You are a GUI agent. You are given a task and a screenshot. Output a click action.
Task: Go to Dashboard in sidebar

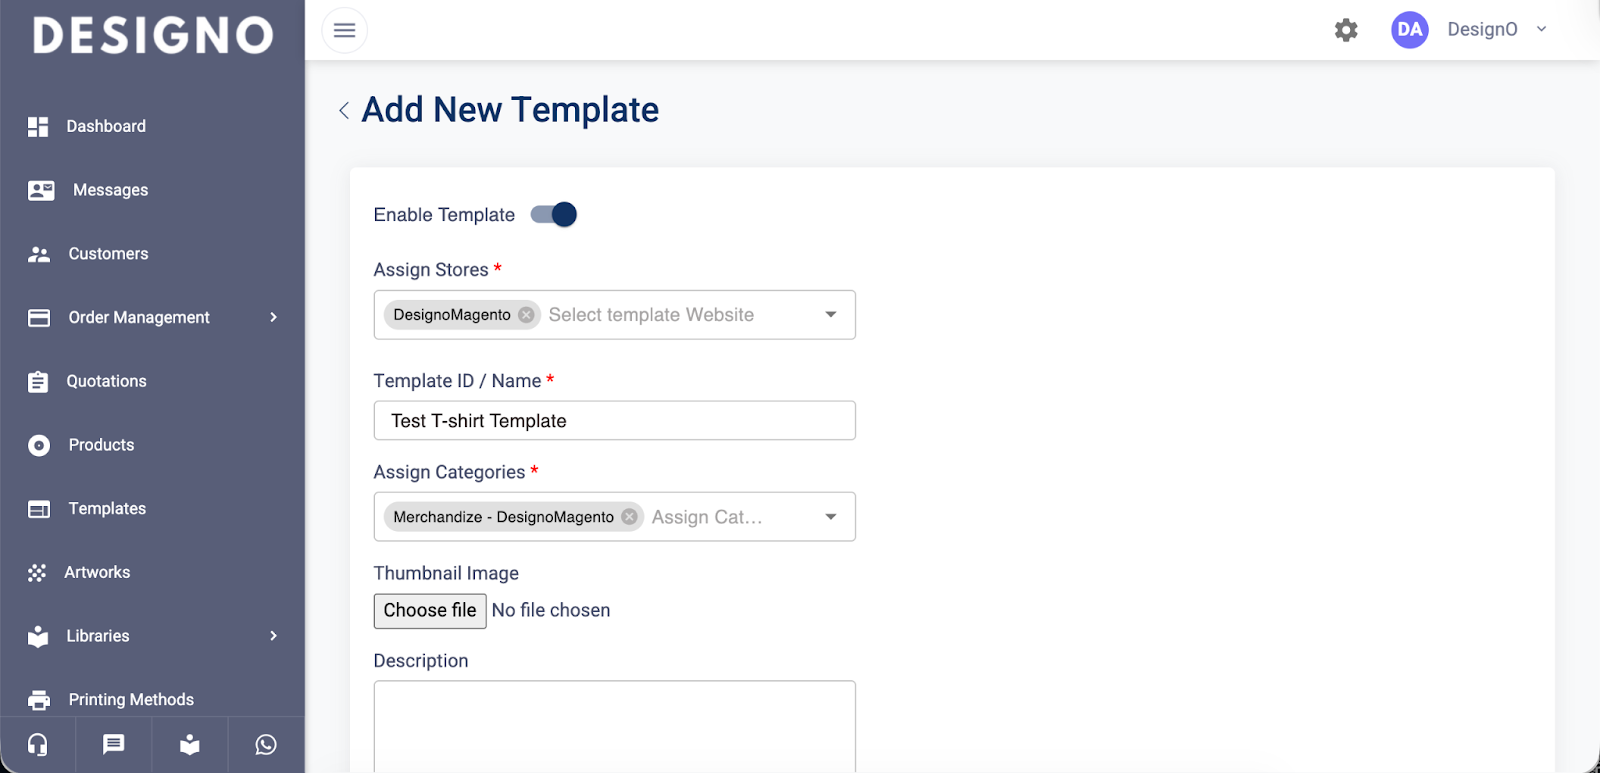[106, 127]
